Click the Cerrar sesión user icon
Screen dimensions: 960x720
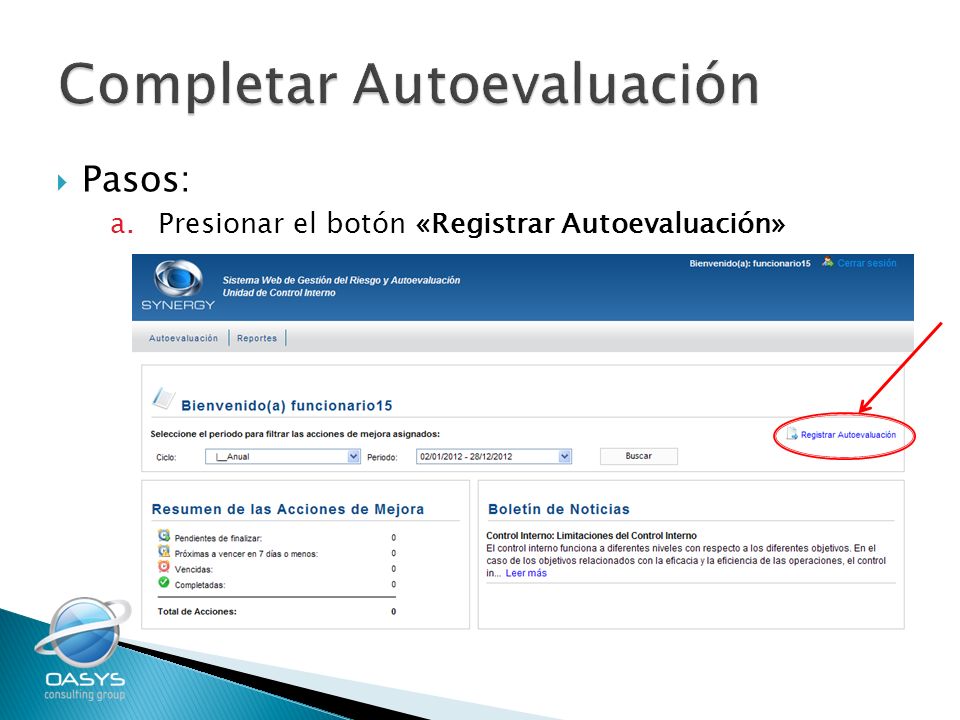(827, 262)
